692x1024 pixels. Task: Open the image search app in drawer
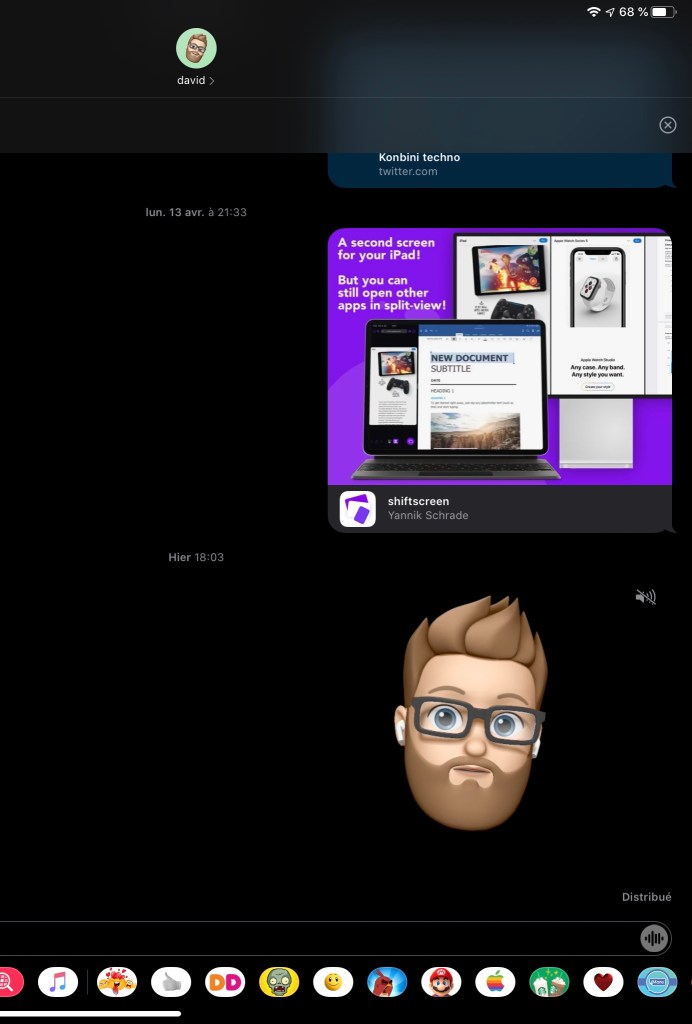(x=8, y=982)
